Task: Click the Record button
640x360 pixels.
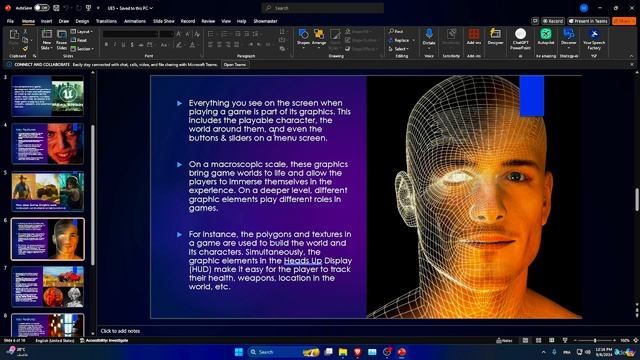Action: pos(553,21)
